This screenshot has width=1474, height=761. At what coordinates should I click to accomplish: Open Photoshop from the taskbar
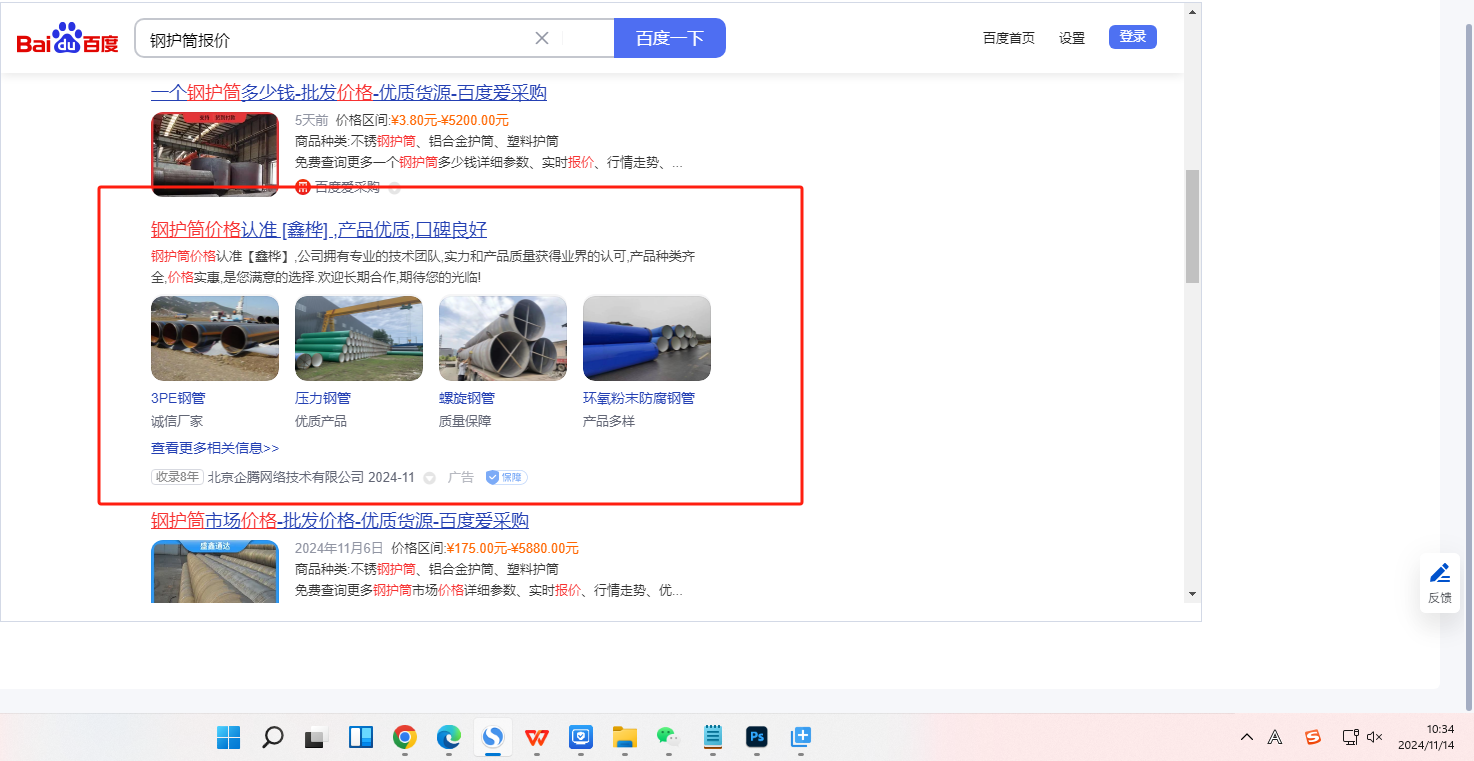click(757, 738)
